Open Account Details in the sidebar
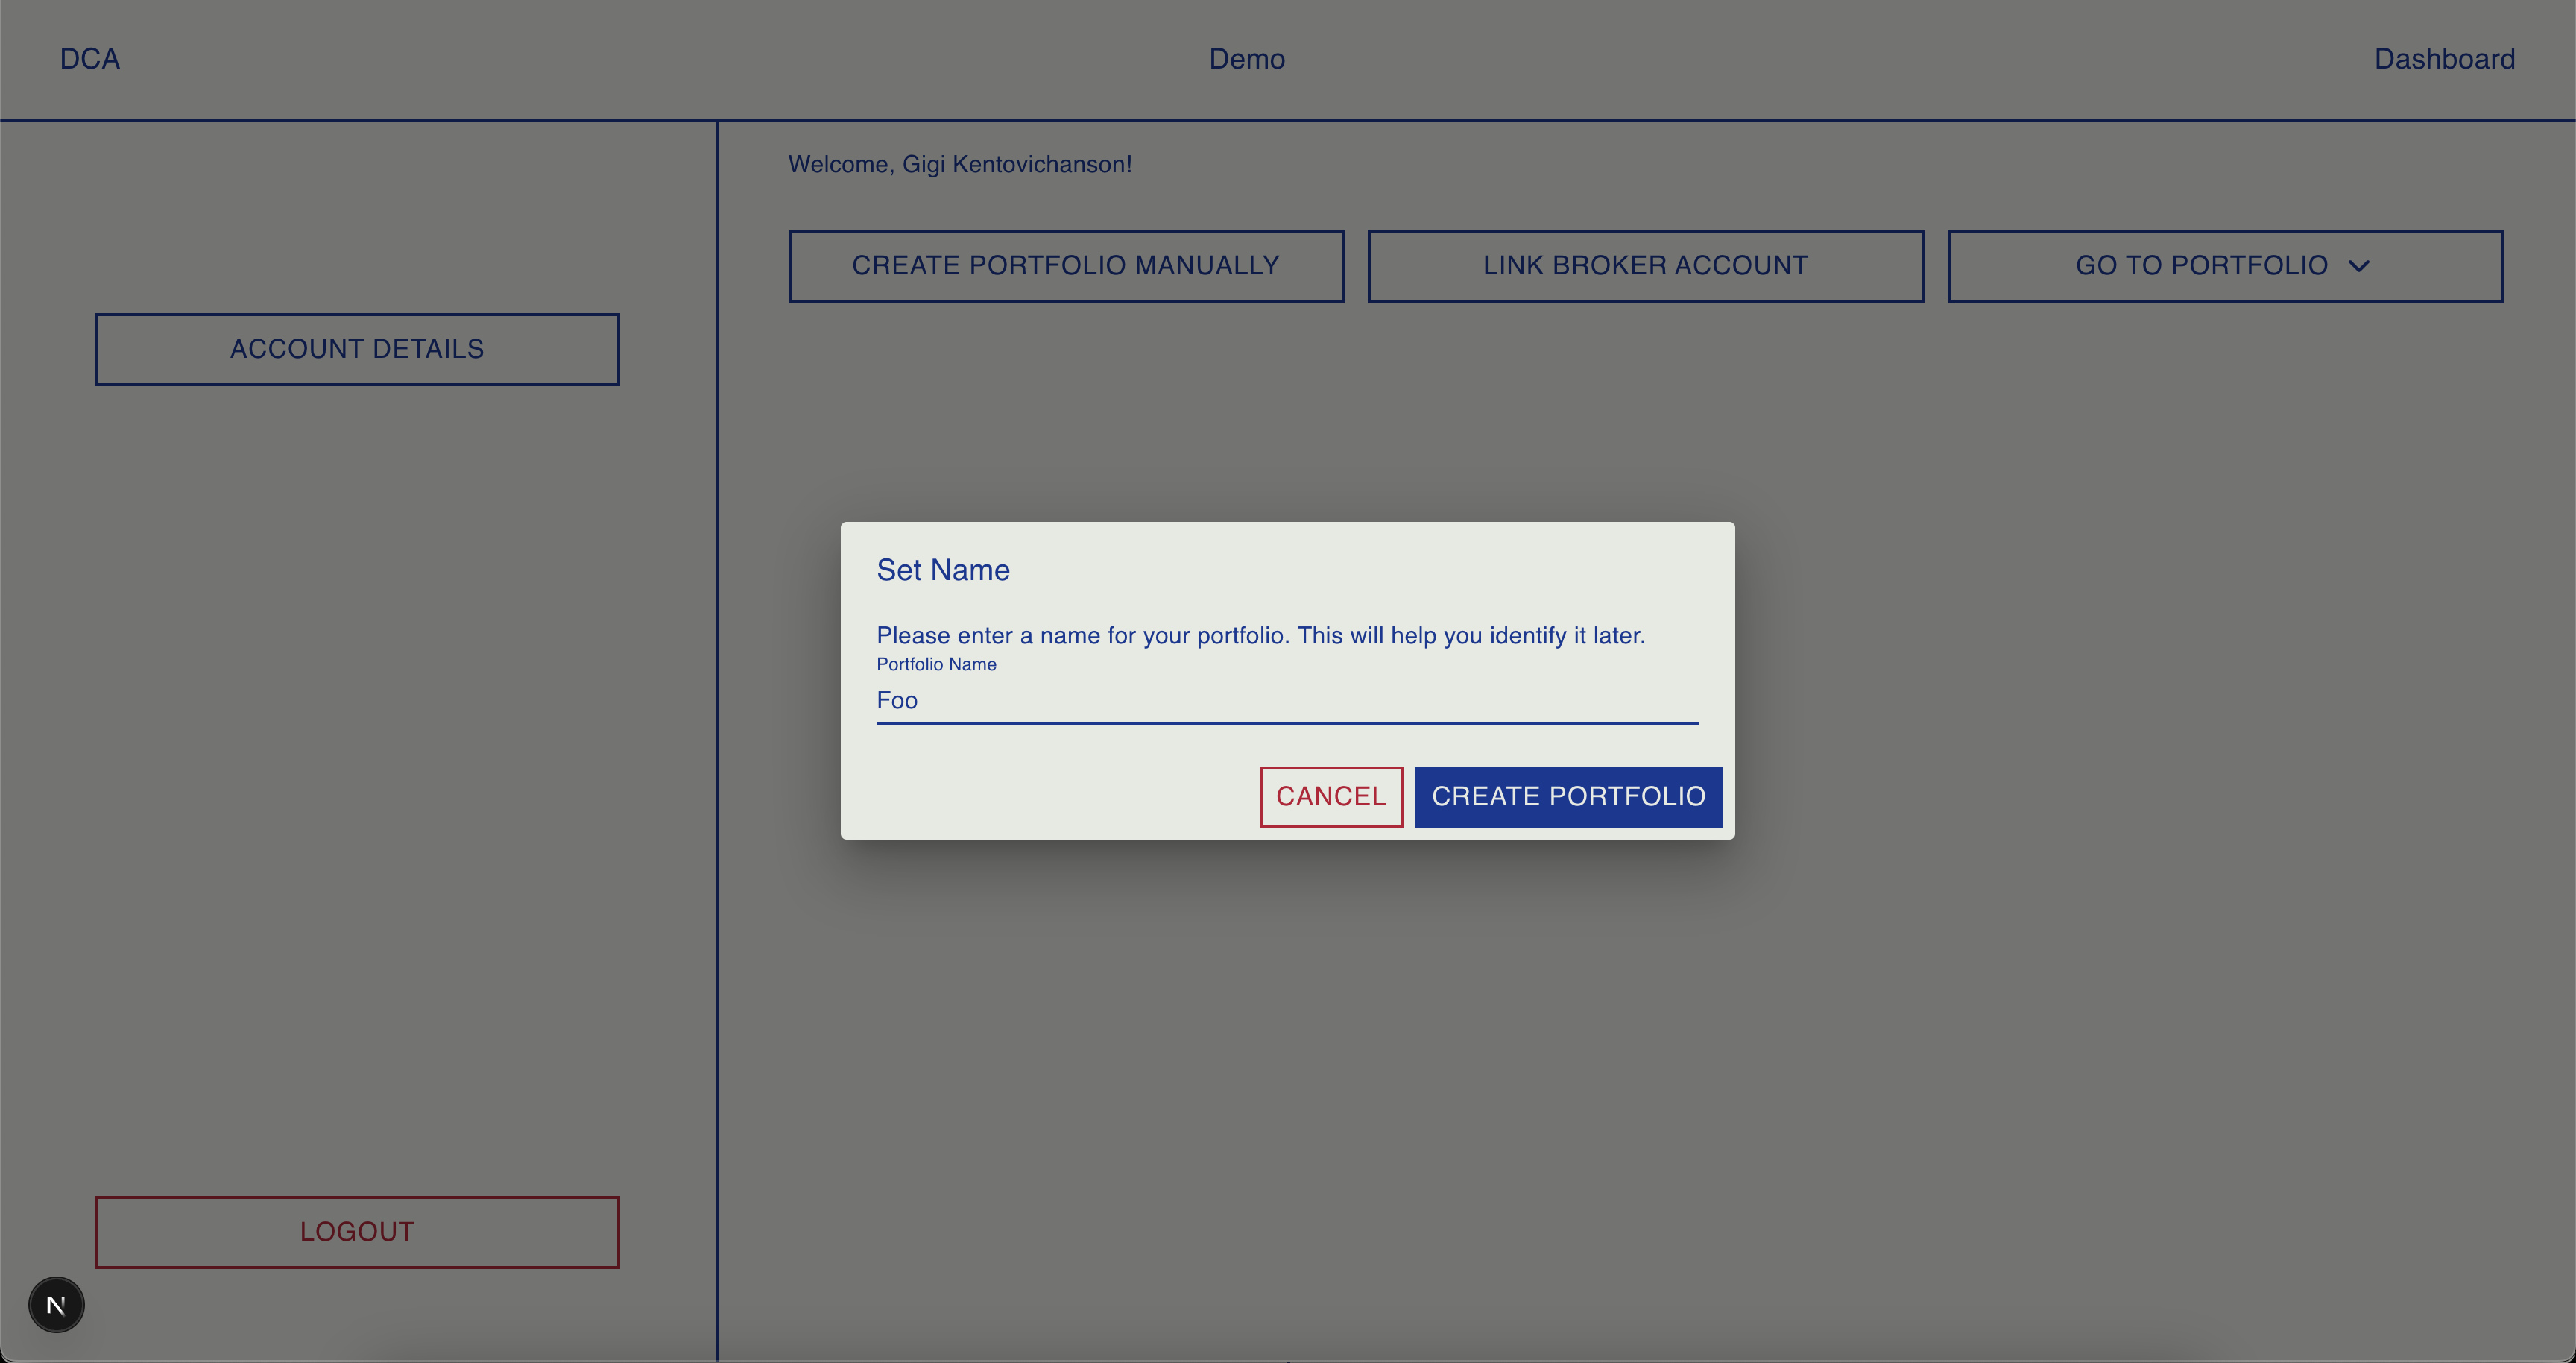The height and width of the screenshot is (1363, 2576). tap(357, 349)
